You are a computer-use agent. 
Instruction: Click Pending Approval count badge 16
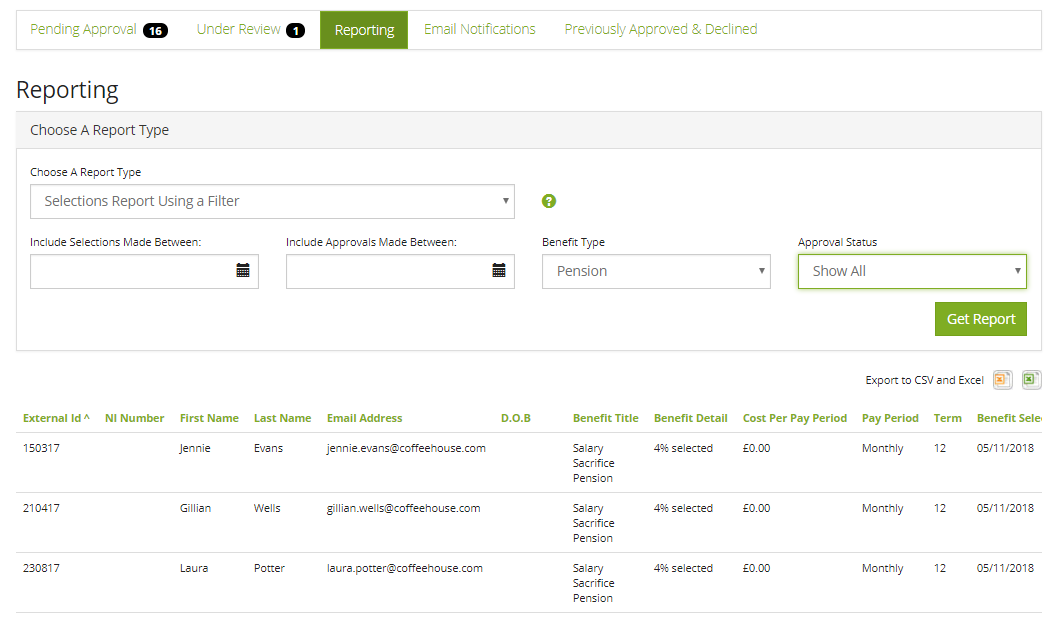click(x=155, y=30)
